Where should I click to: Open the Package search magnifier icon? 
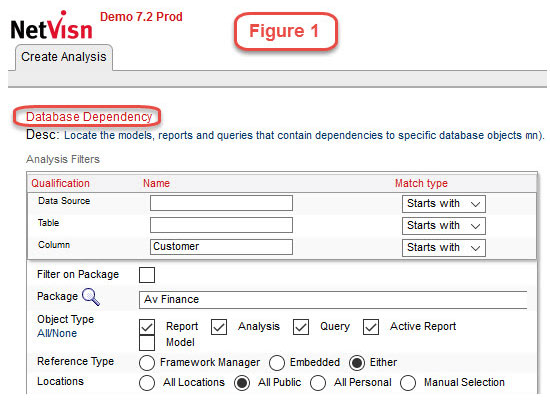[91, 297]
